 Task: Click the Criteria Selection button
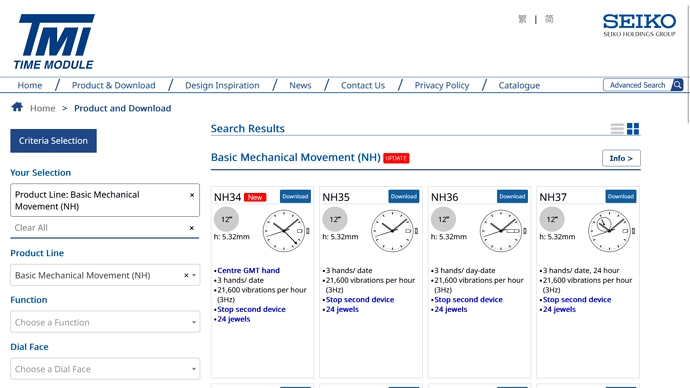click(x=53, y=141)
